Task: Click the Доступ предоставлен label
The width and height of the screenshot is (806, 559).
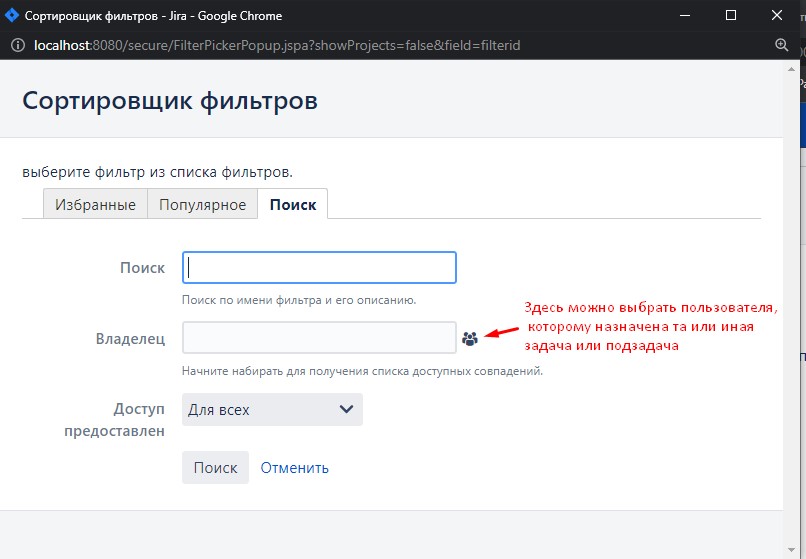Action: pyautogui.click(x=115, y=420)
